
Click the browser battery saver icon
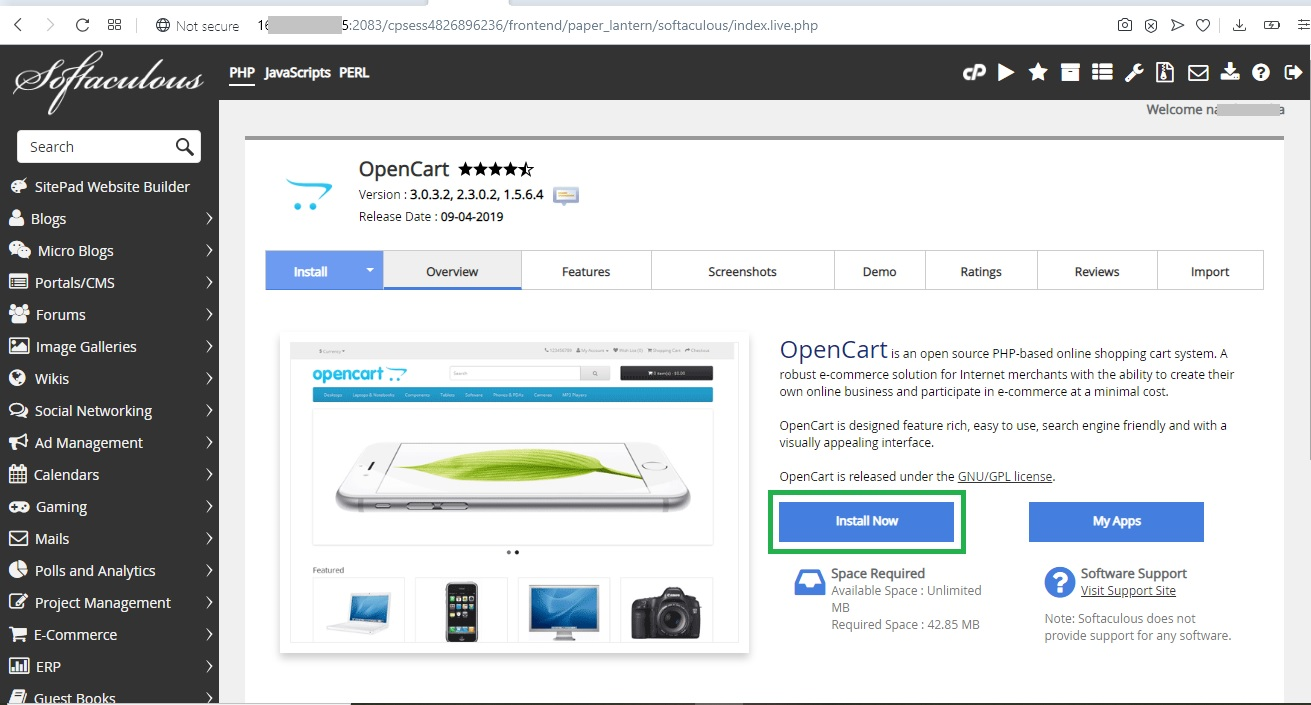[x=1271, y=25]
